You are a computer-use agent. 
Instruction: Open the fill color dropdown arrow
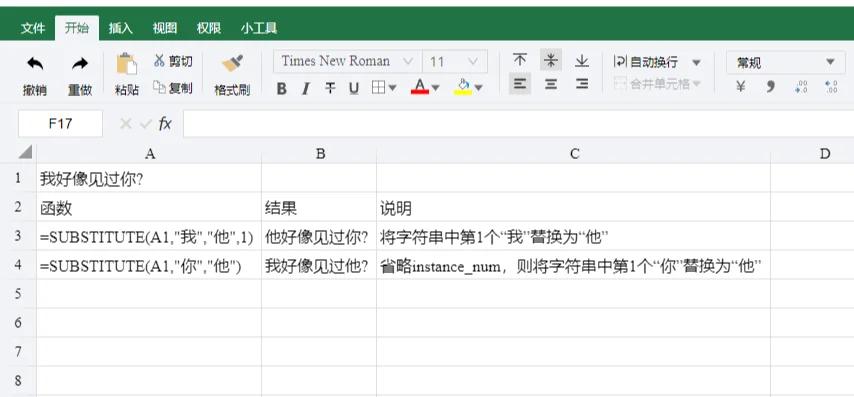(x=479, y=88)
